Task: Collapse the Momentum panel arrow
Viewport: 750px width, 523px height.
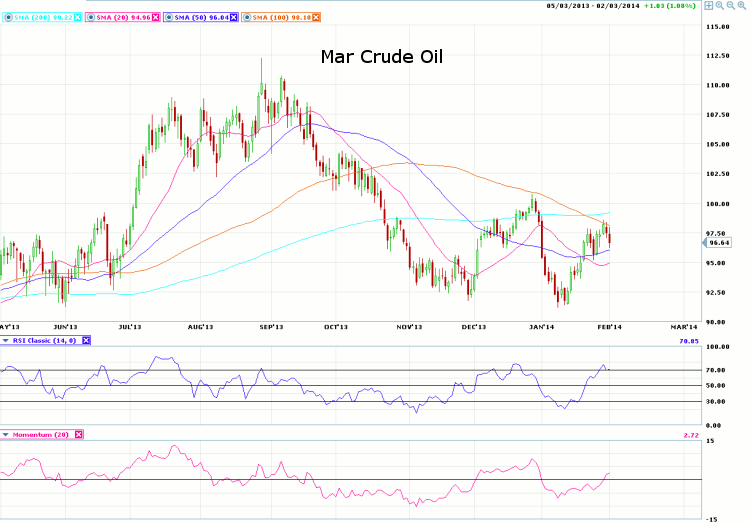Action: [5, 434]
